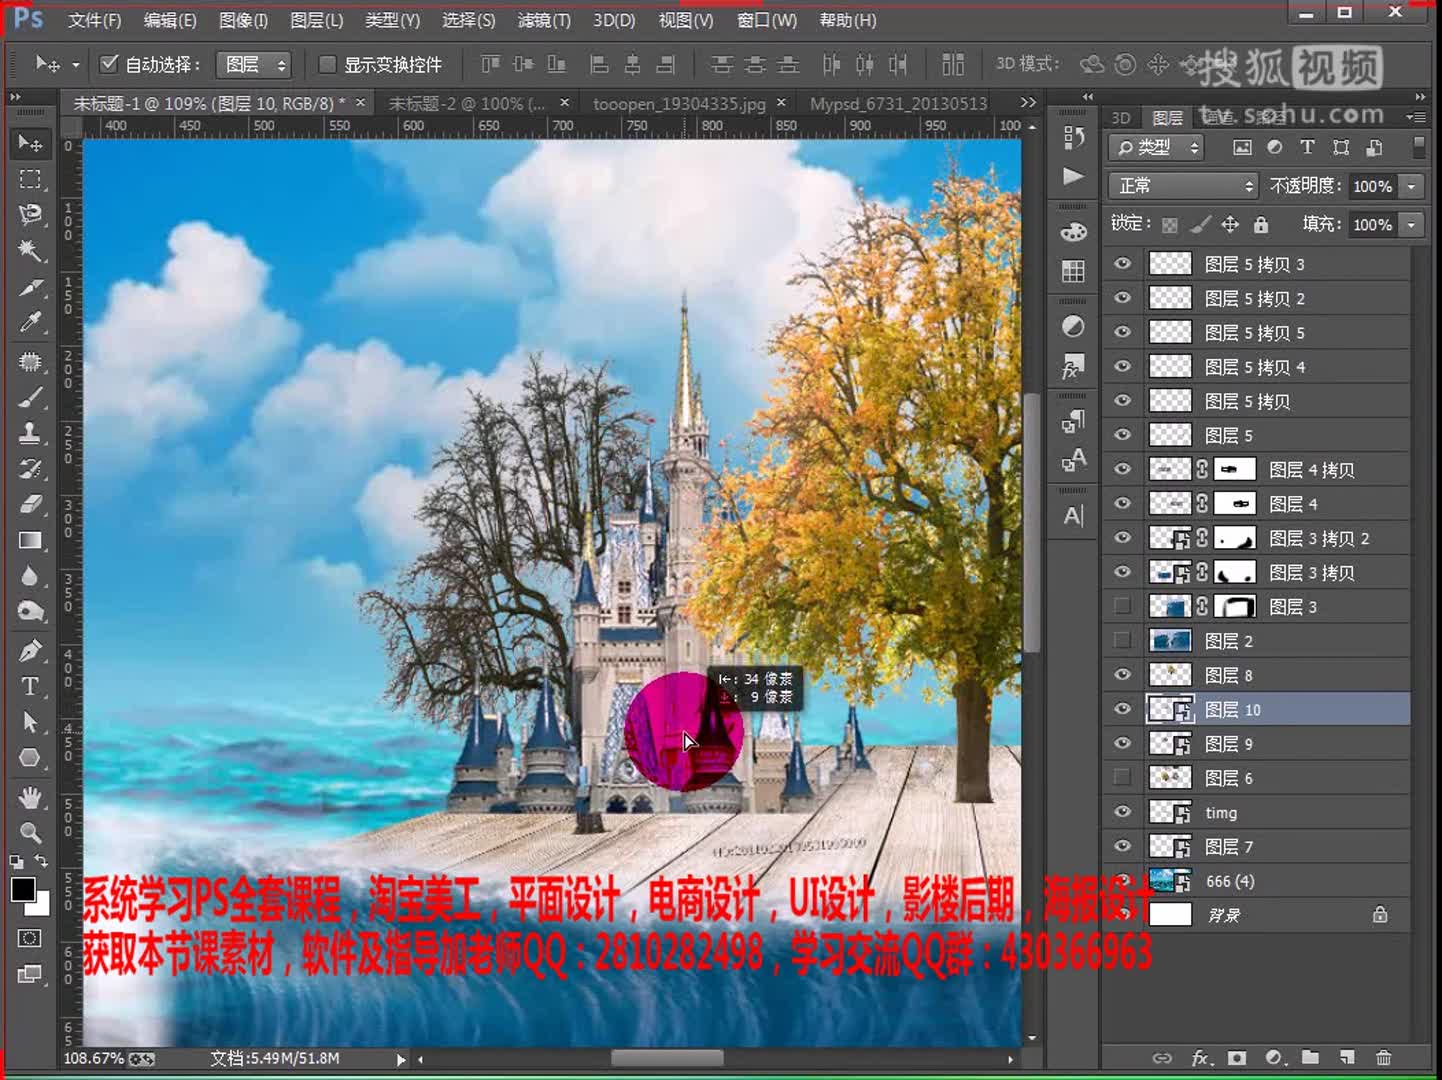This screenshot has width=1442, height=1080.
Task: Select the Horizontal Type tool
Action: (30, 687)
